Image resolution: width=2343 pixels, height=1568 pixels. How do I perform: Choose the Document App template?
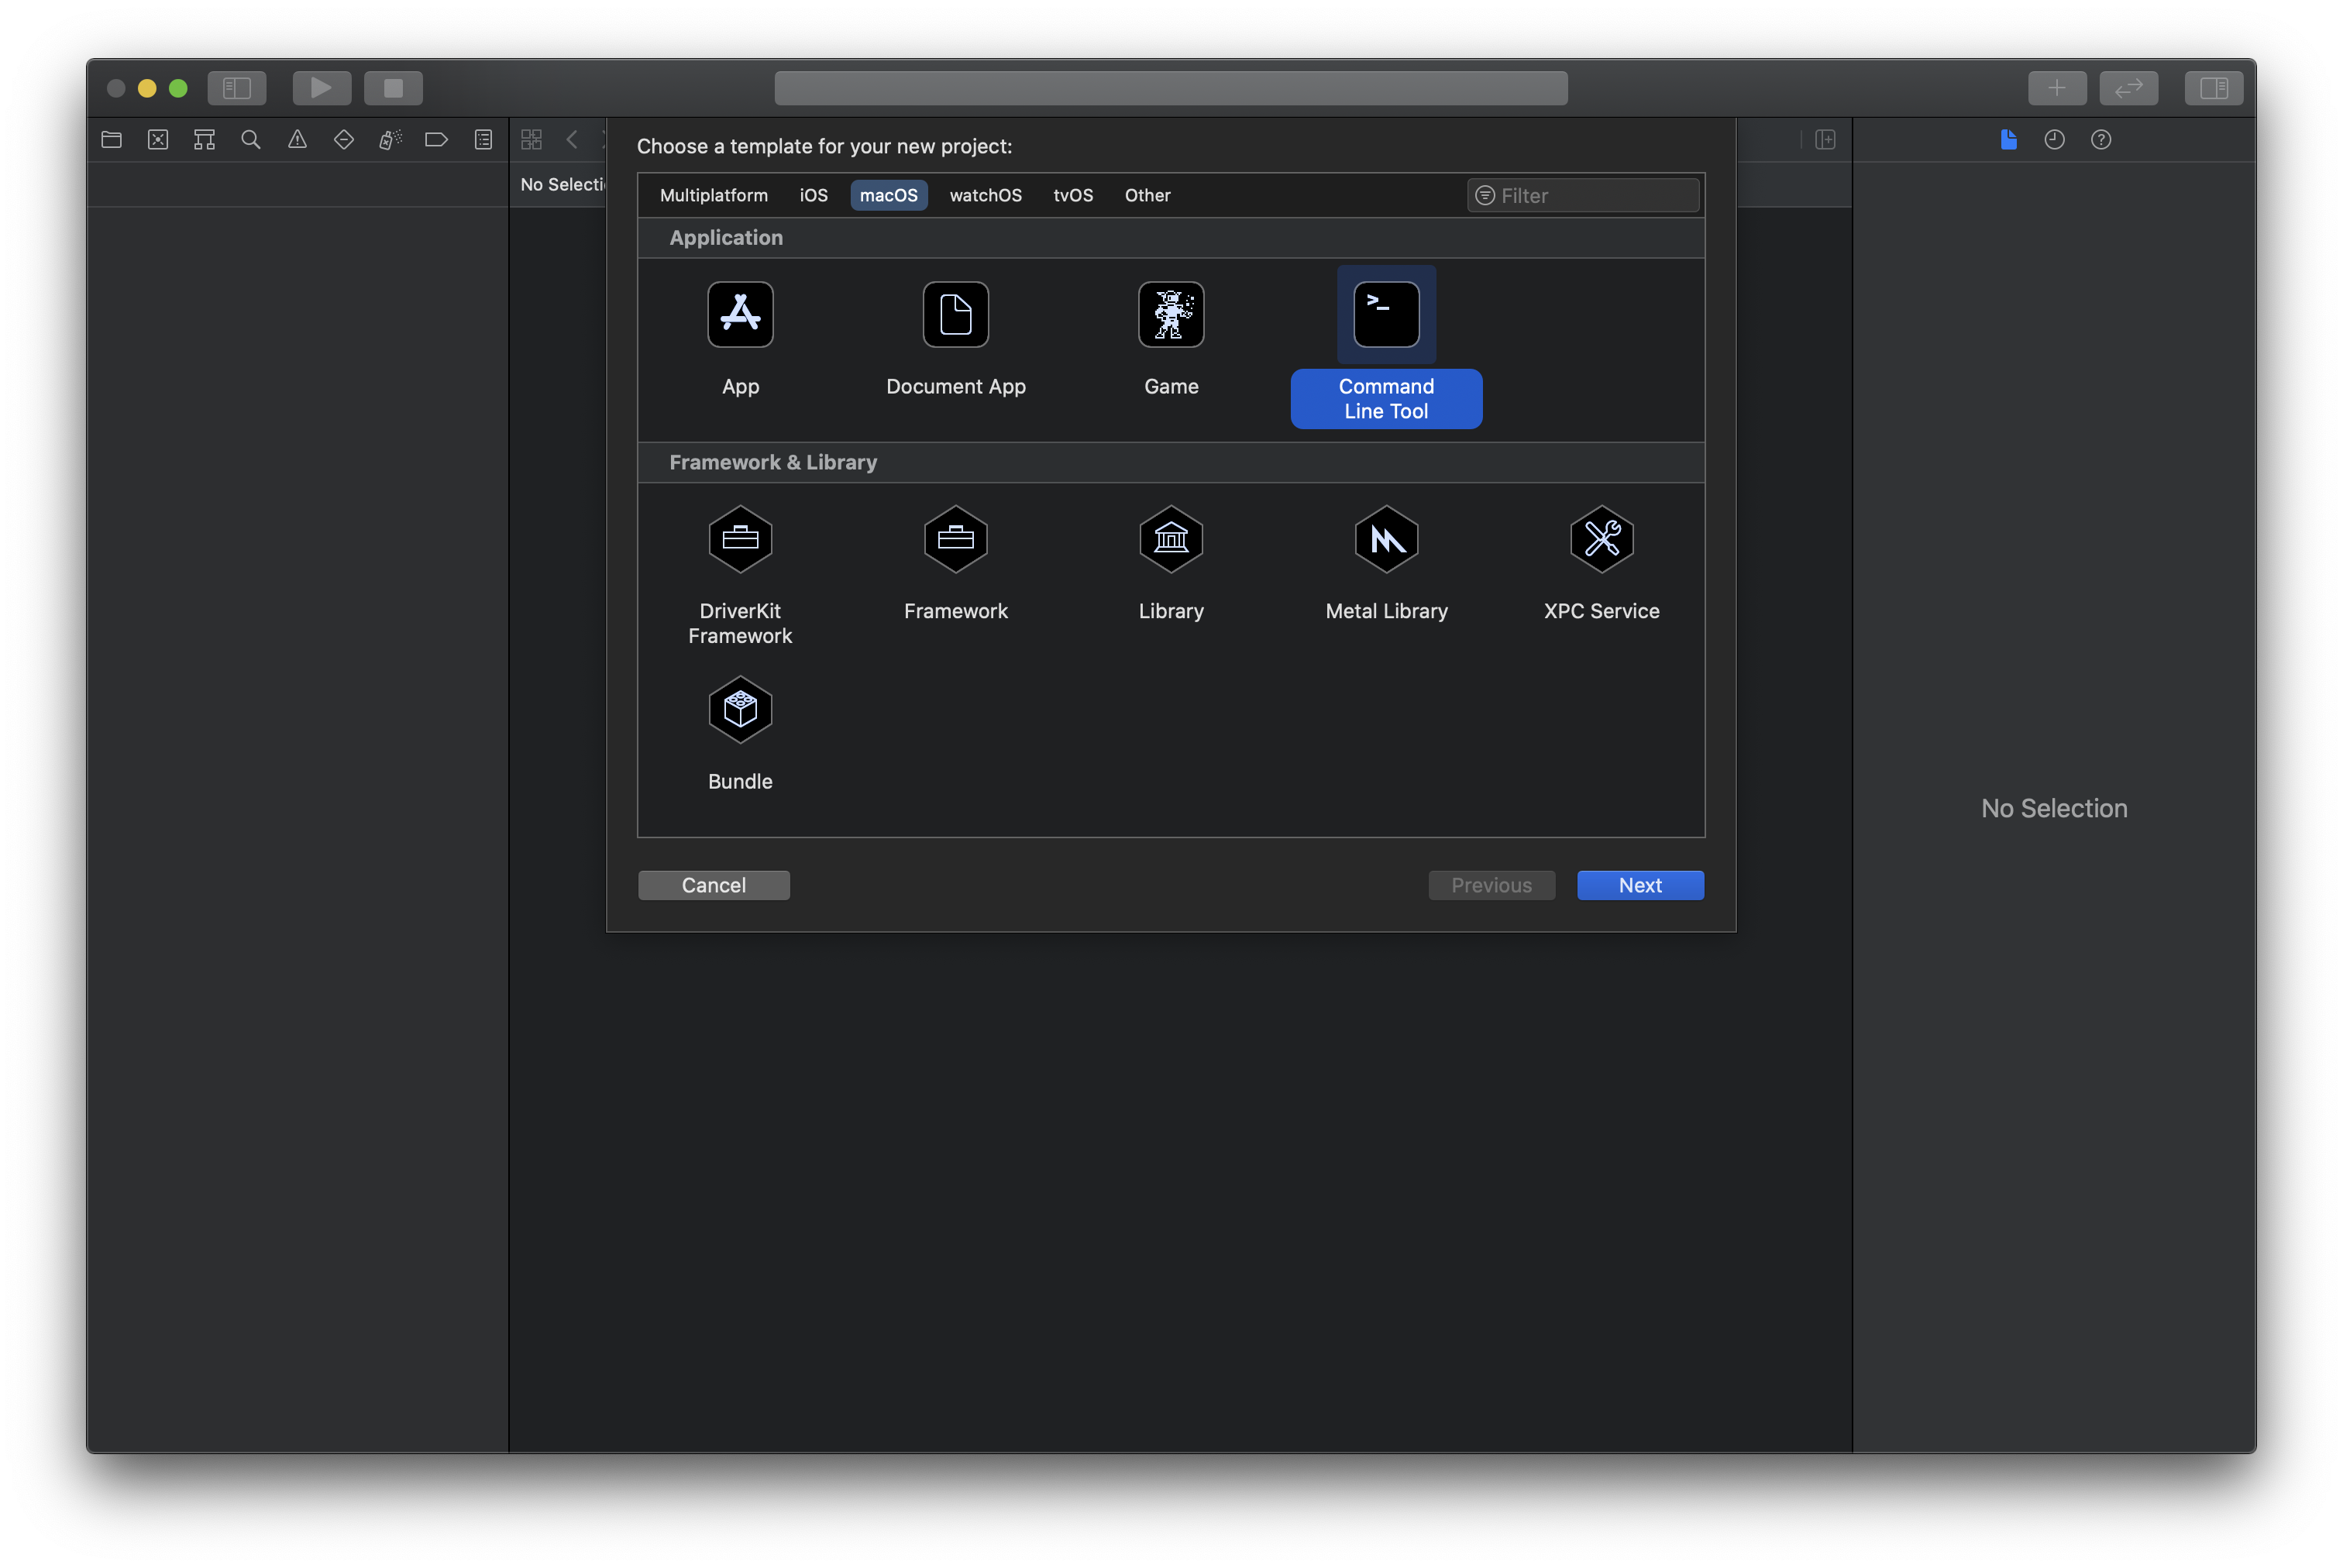coord(955,314)
